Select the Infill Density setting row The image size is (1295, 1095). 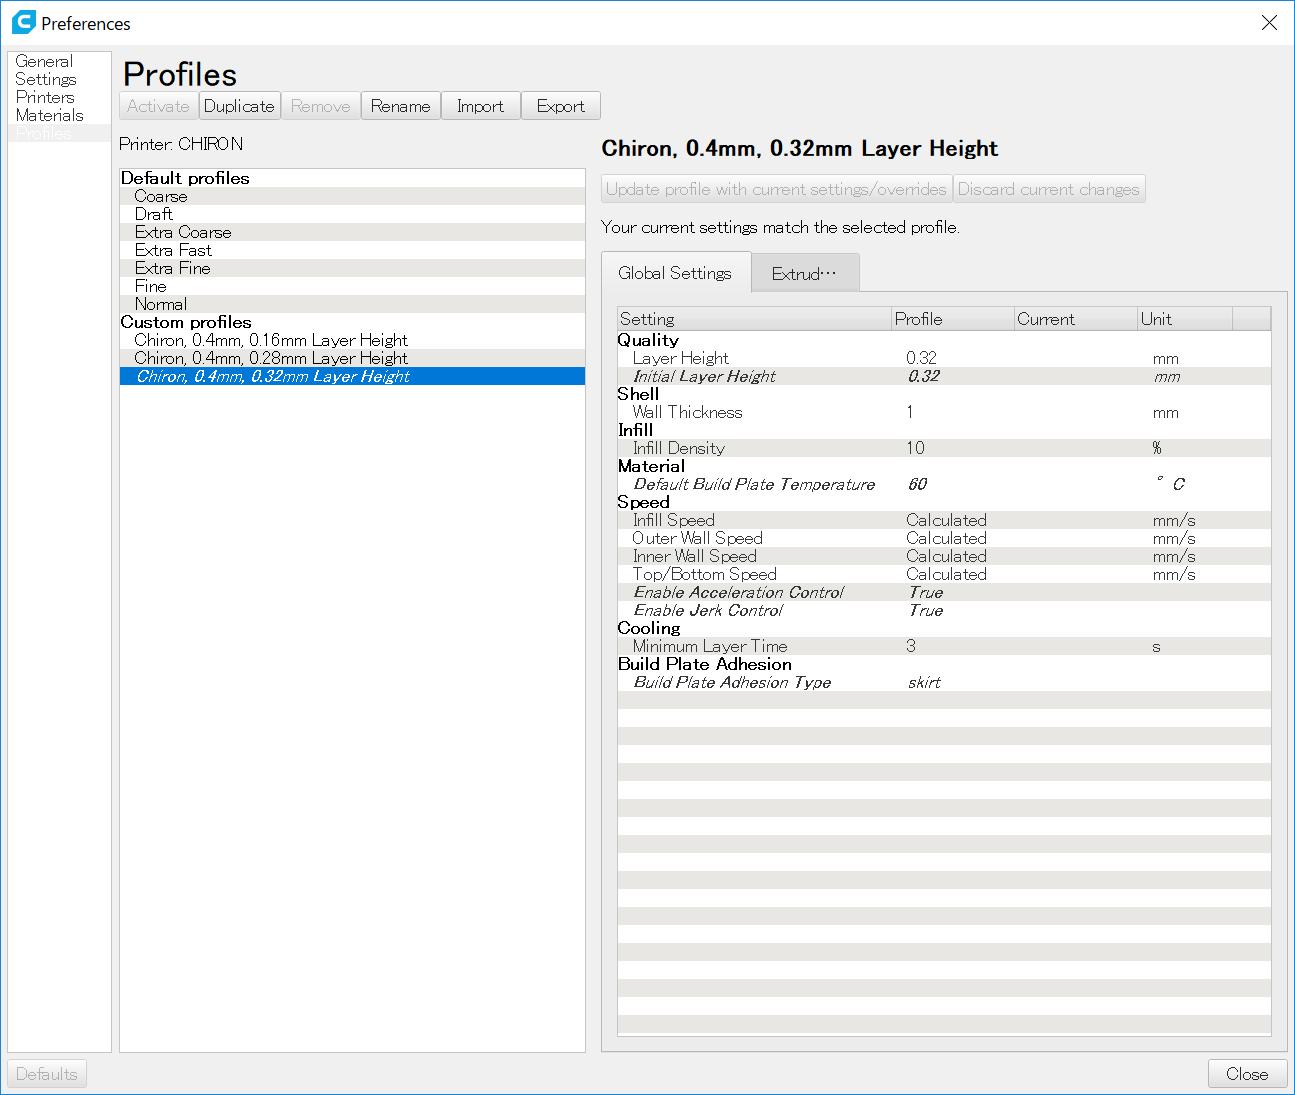(944, 448)
